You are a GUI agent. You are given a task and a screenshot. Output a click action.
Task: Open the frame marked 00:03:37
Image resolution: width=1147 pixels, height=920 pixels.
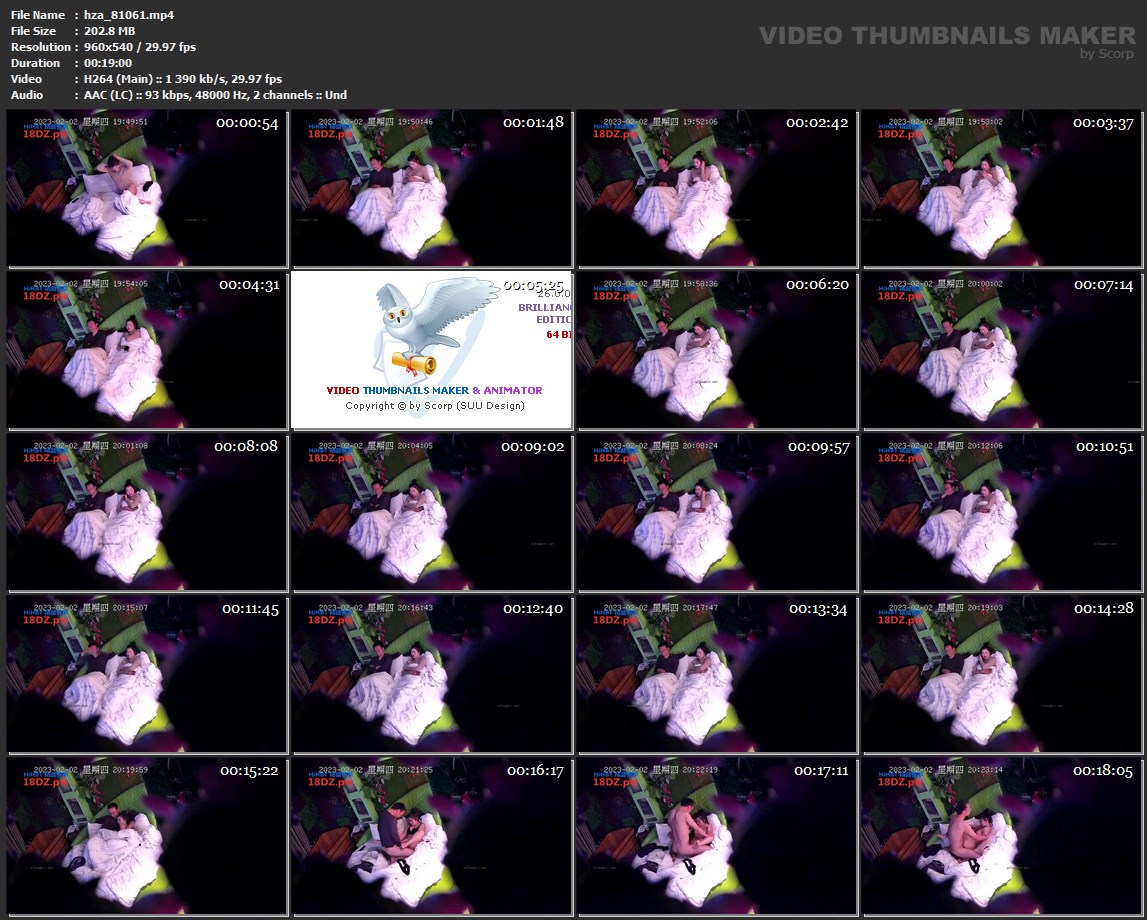[x=1001, y=189]
